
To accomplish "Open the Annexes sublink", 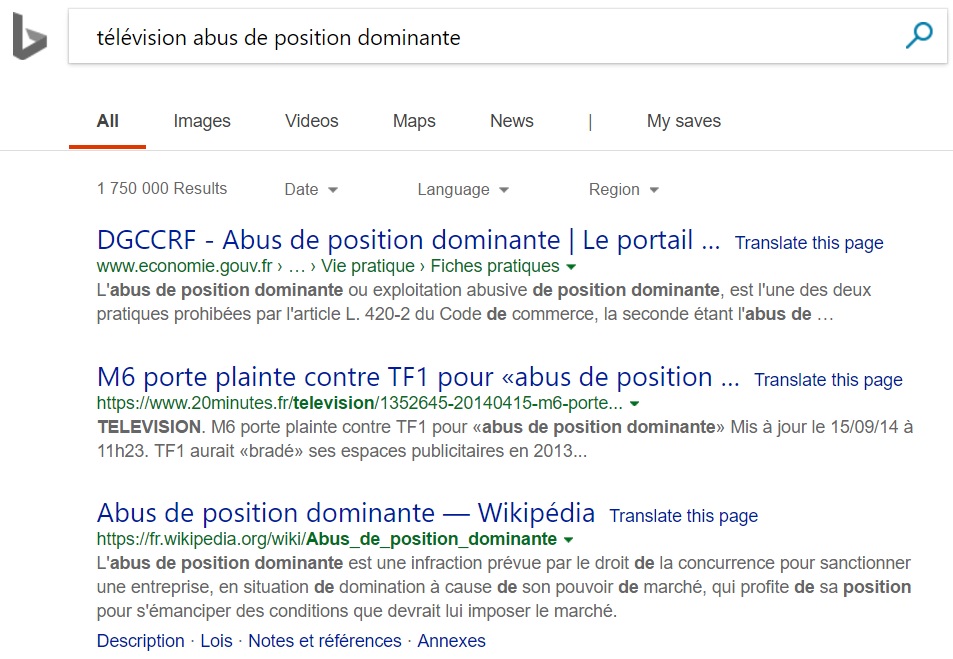I will 451,641.
